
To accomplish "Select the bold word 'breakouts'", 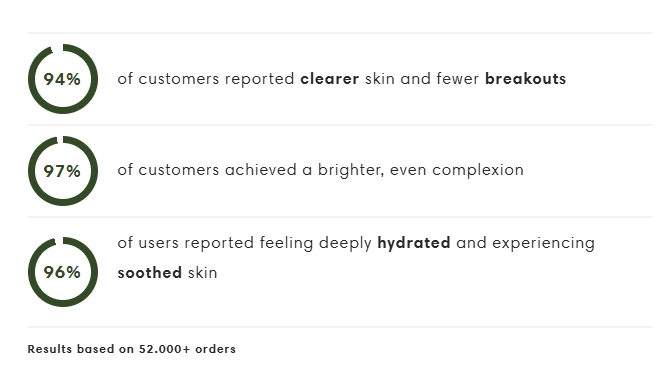I will [x=525, y=79].
